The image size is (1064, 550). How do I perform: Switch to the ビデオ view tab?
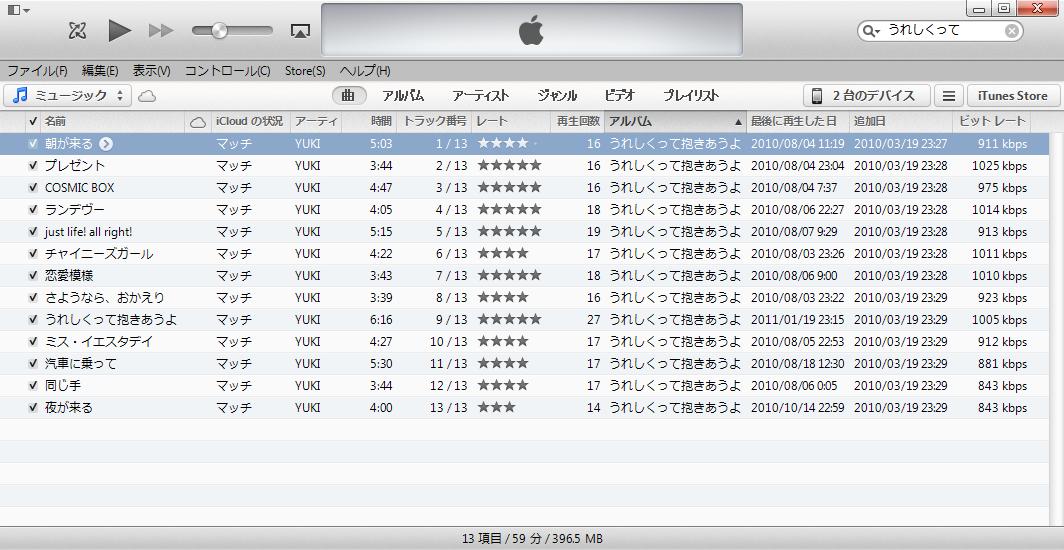[x=620, y=96]
